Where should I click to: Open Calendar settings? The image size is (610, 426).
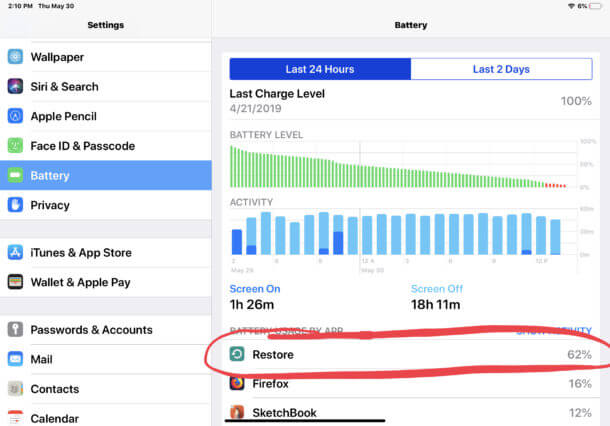[x=106, y=415]
